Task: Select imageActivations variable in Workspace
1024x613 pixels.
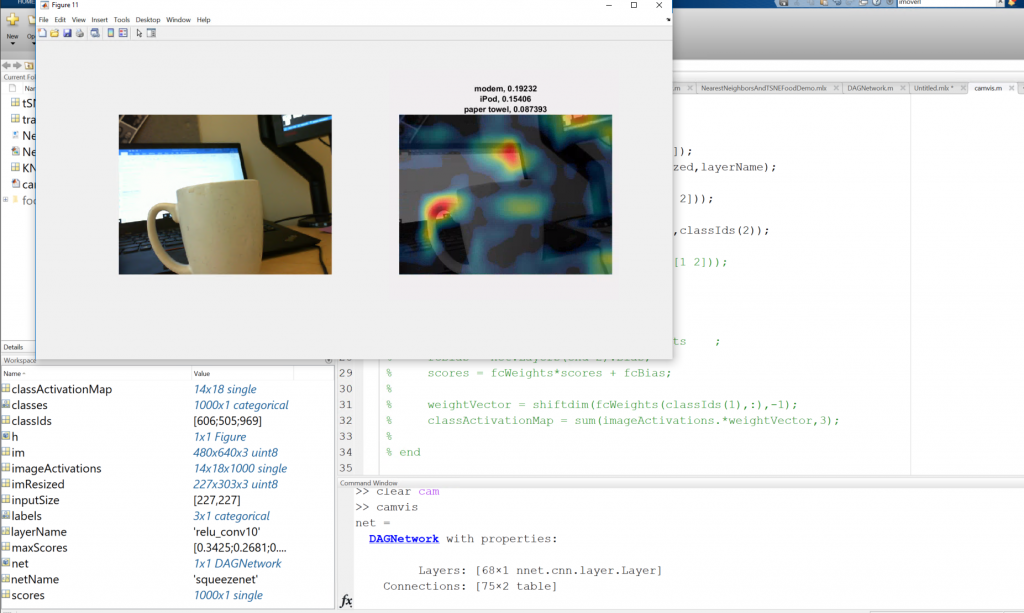Action: coord(56,468)
